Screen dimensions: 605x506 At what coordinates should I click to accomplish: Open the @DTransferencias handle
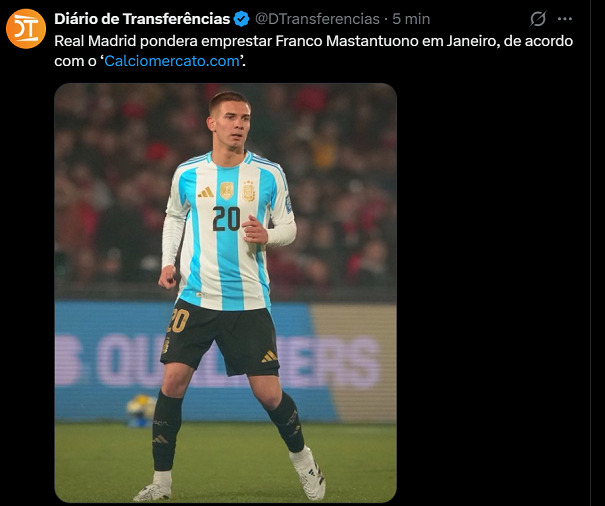(x=317, y=19)
